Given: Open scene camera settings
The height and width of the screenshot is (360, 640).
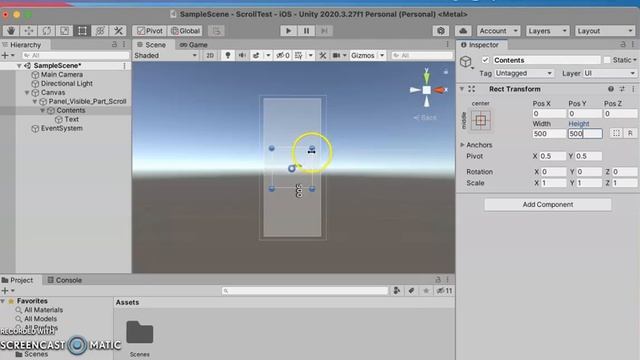Looking at the screenshot, I should (x=337, y=55).
